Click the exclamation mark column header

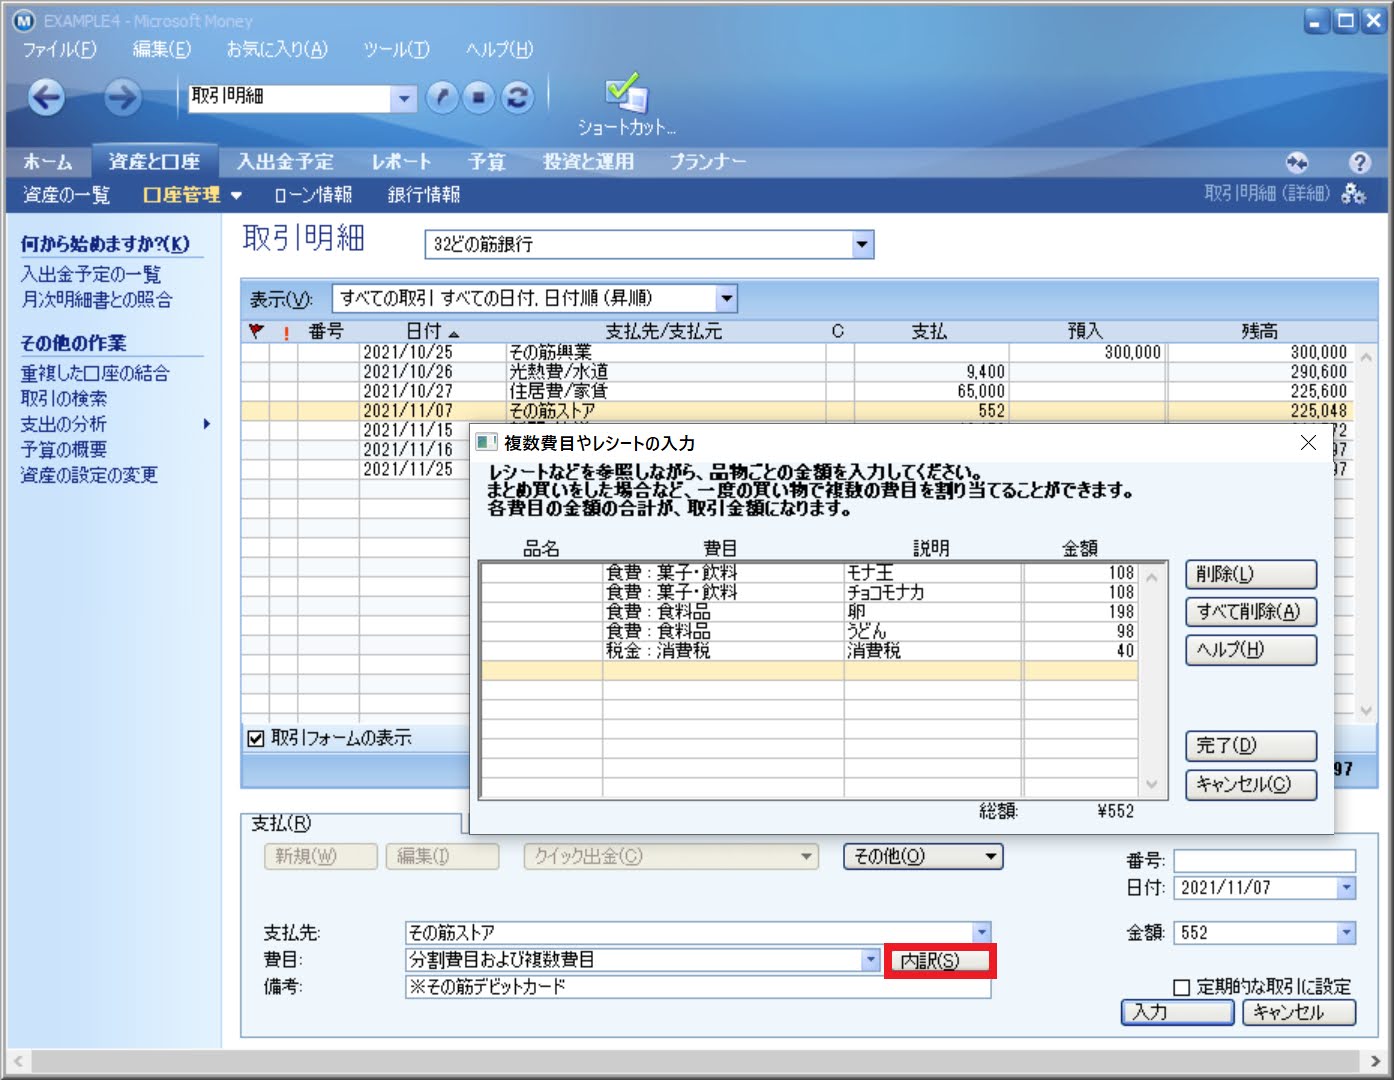pyautogui.click(x=286, y=332)
